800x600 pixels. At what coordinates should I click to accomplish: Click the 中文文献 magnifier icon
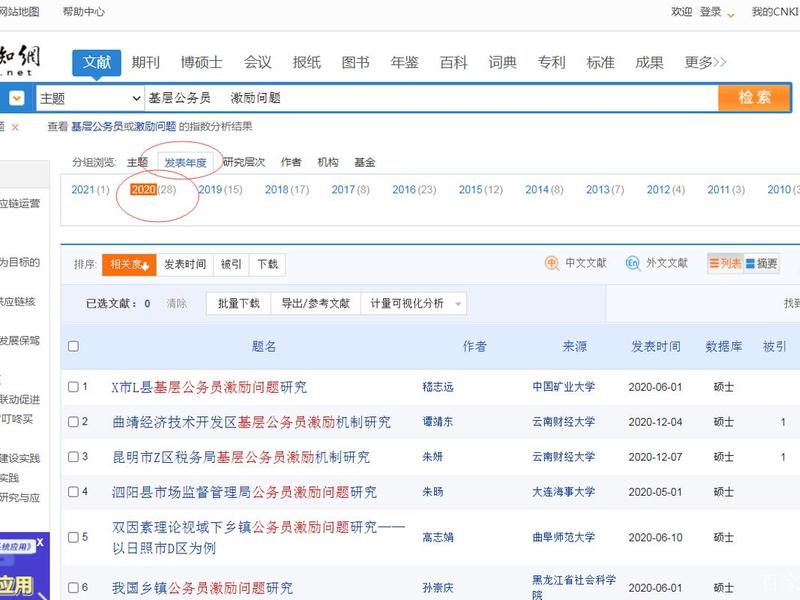point(552,263)
